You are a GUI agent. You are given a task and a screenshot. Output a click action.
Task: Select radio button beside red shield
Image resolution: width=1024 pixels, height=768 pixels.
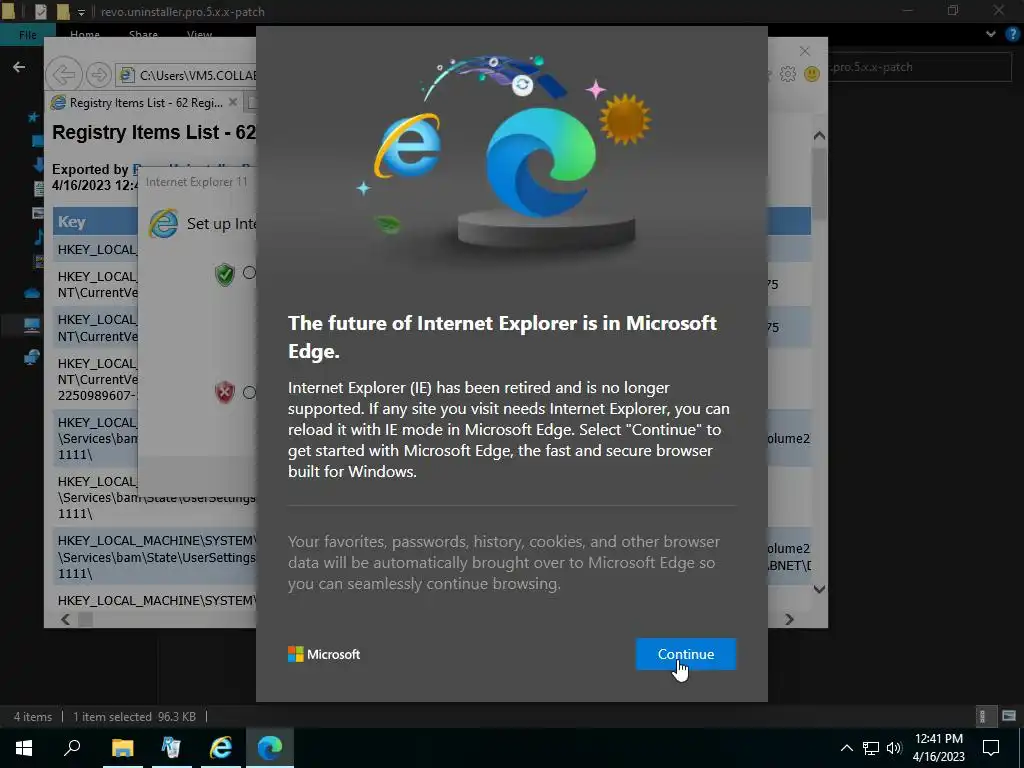click(x=249, y=392)
